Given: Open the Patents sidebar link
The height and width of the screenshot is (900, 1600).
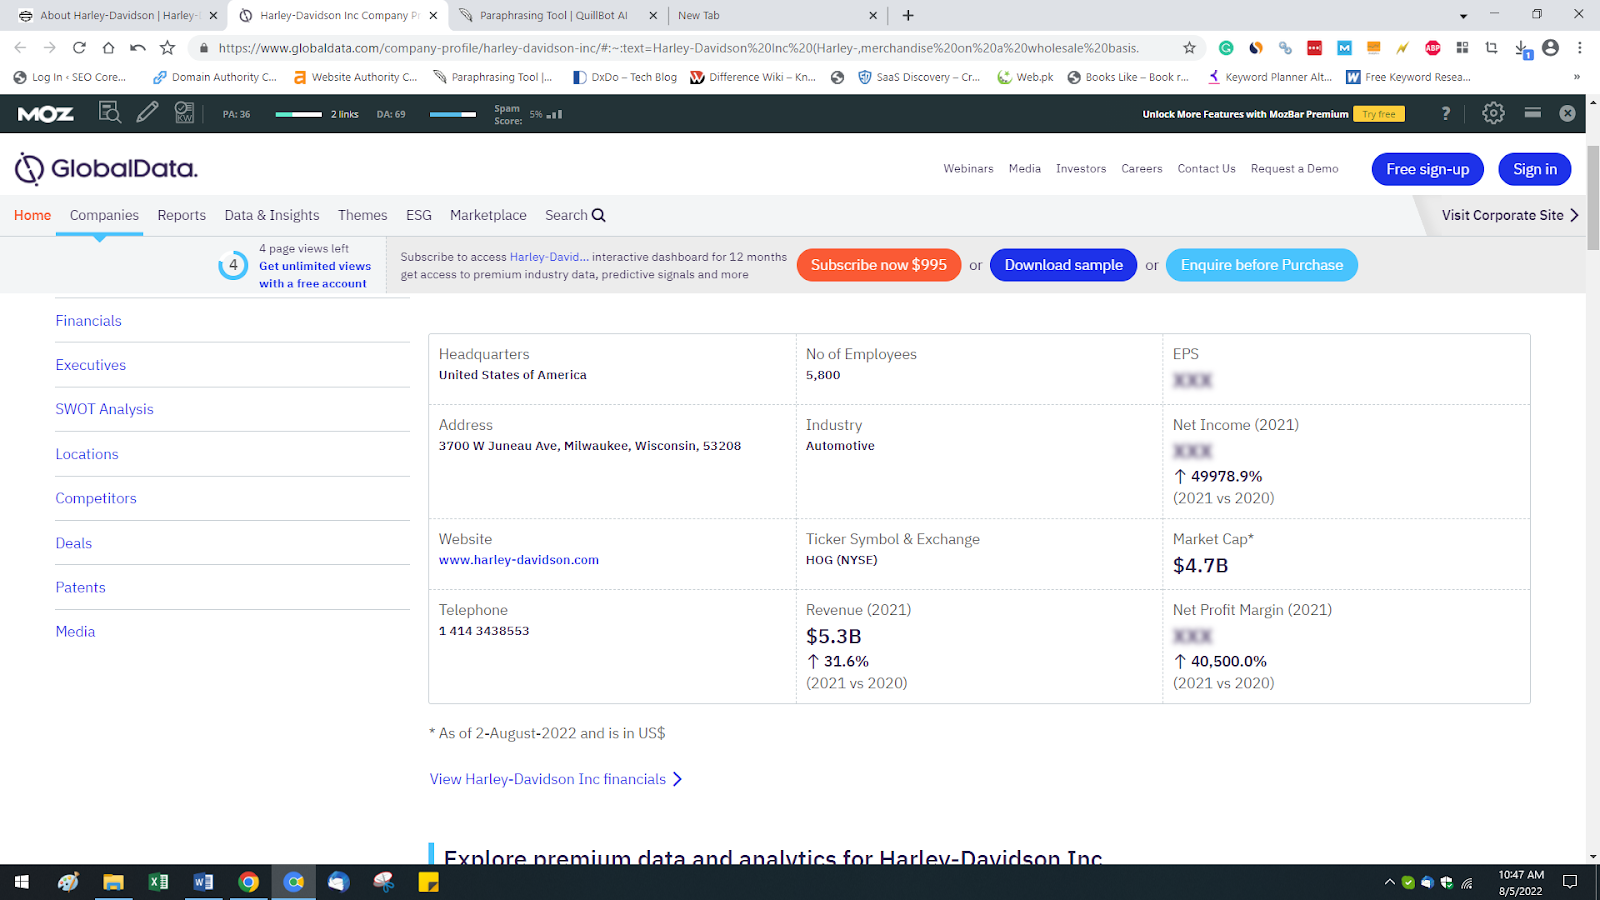Looking at the screenshot, I should (80, 587).
